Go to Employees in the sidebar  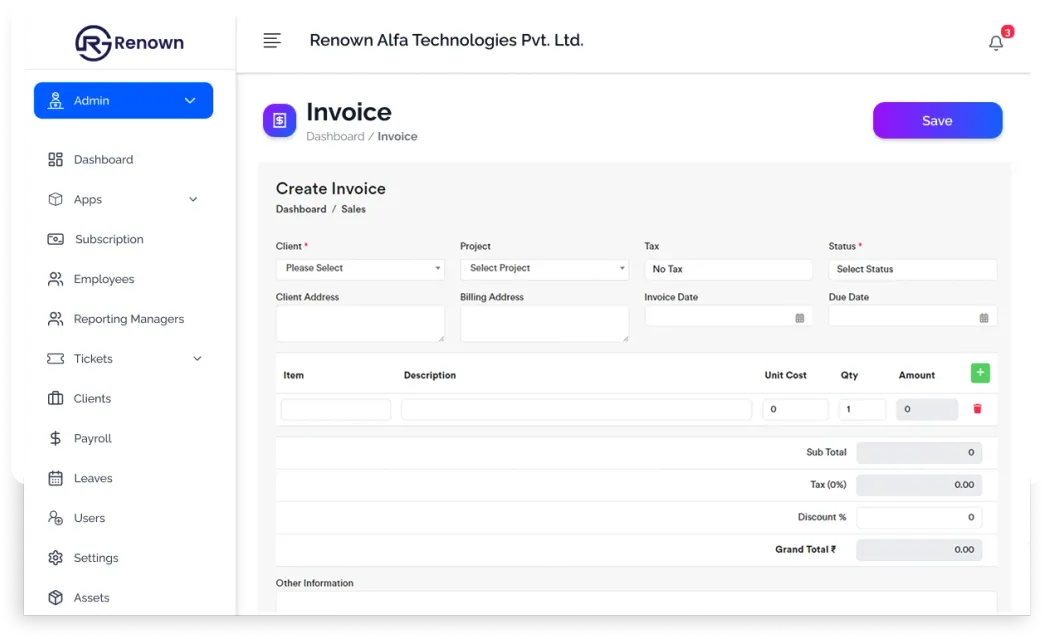103,279
